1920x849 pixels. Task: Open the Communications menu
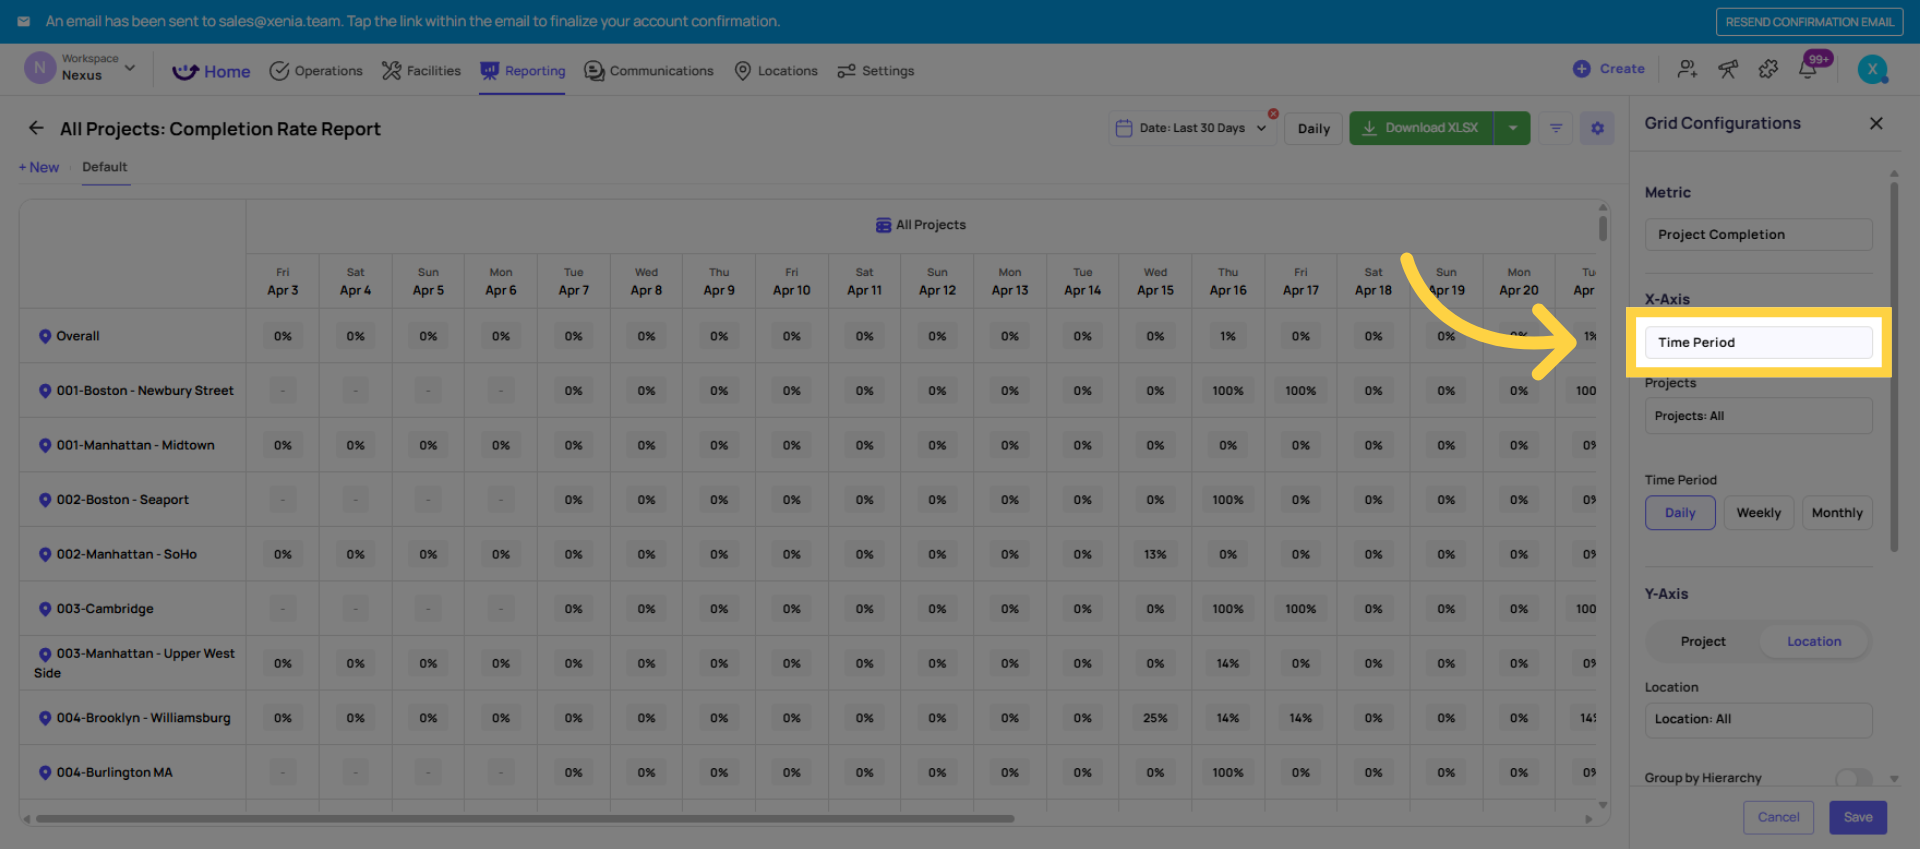649,71
